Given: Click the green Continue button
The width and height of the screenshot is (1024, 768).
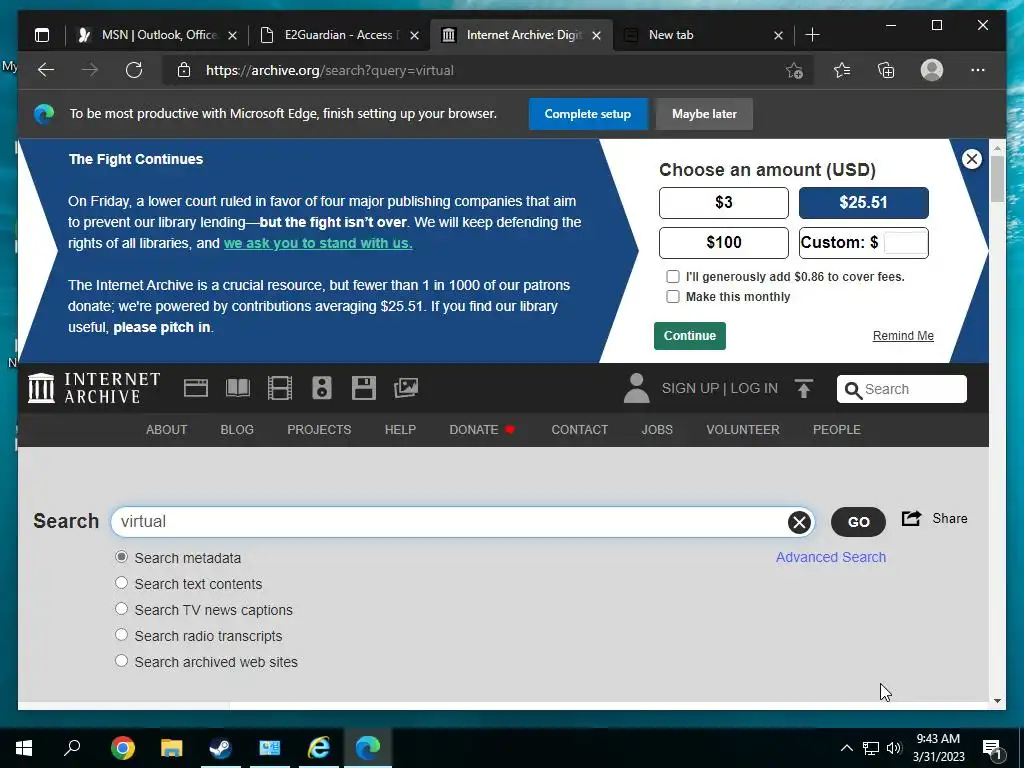Looking at the screenshot, I should click(690, 336).
